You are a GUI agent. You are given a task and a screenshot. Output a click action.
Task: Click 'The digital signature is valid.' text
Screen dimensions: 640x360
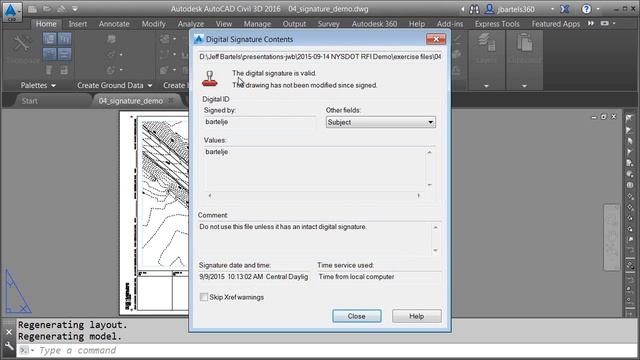[x=274, y=73]
